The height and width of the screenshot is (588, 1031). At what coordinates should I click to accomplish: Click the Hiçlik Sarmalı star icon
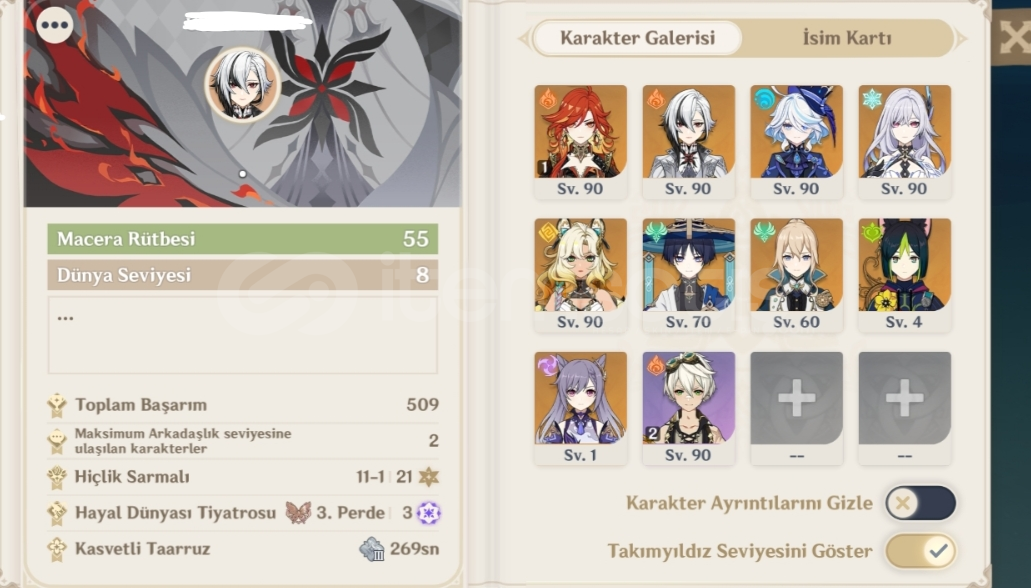click(429, 477)
